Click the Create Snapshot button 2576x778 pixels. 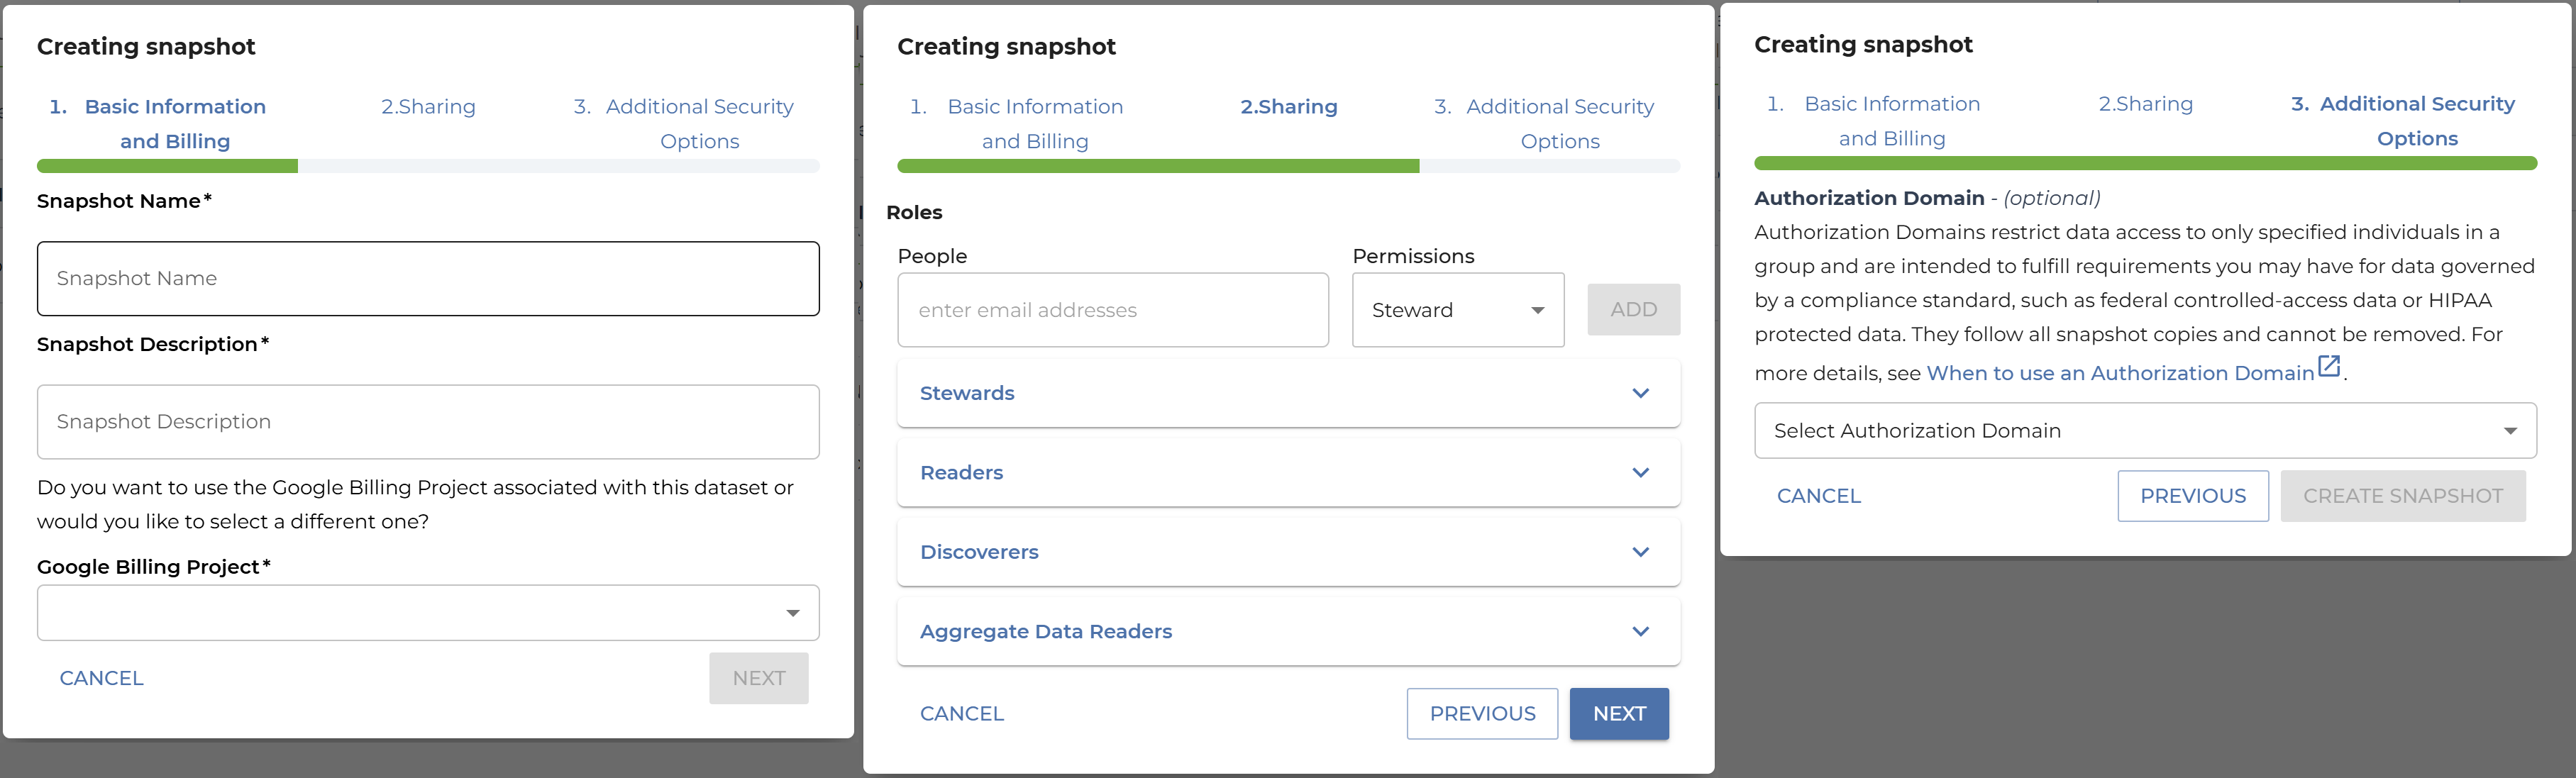tap(2403, 496)
